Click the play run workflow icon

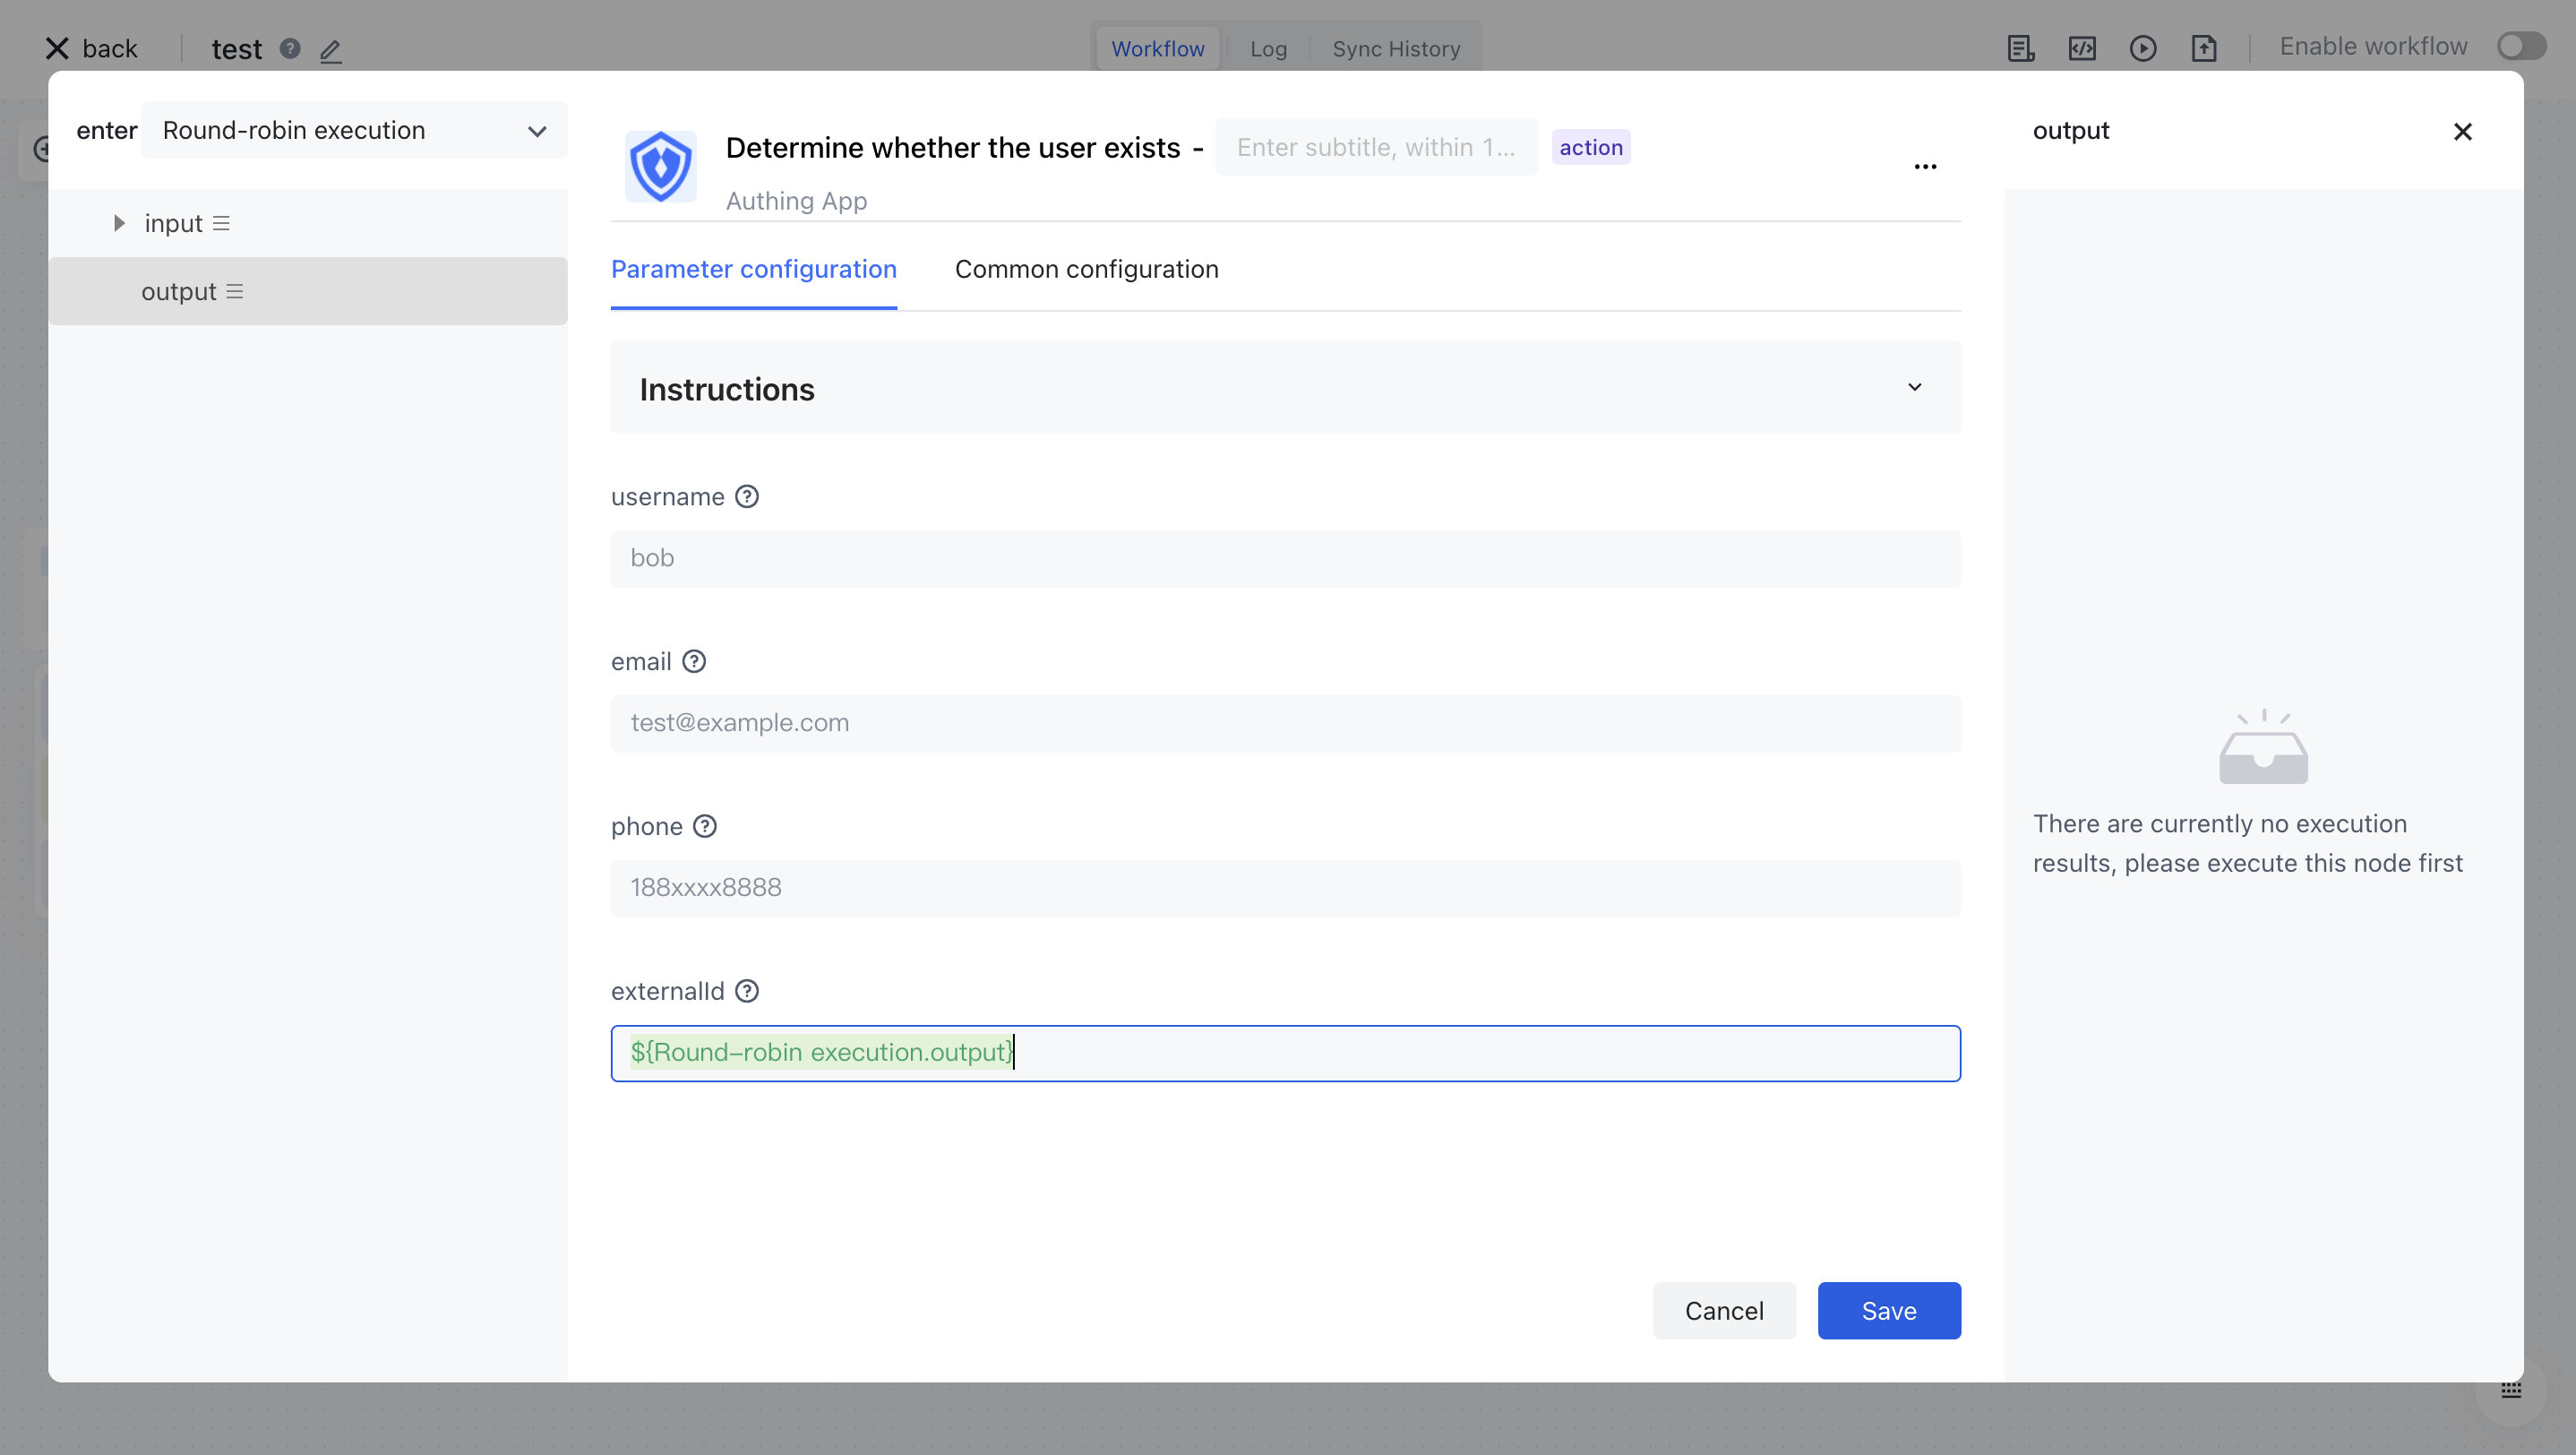pyautogui.click(x=2142, y=48)
